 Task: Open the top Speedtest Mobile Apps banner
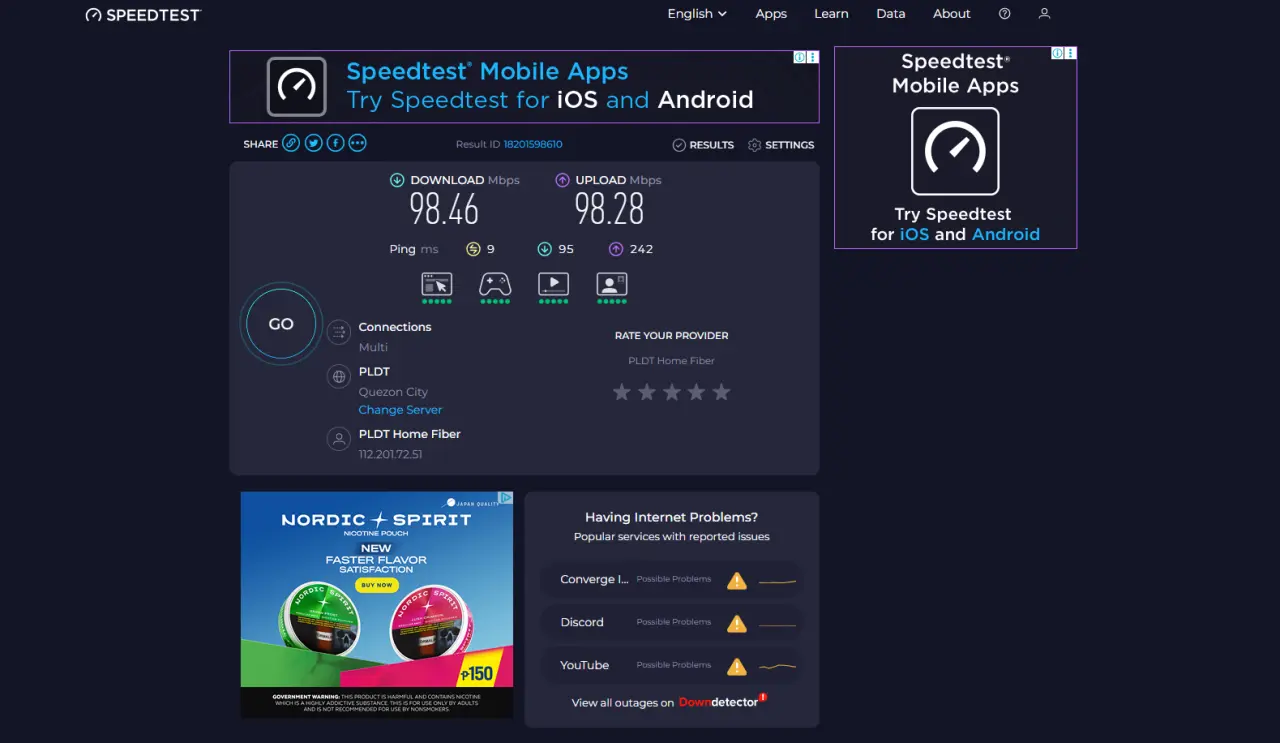524,87
